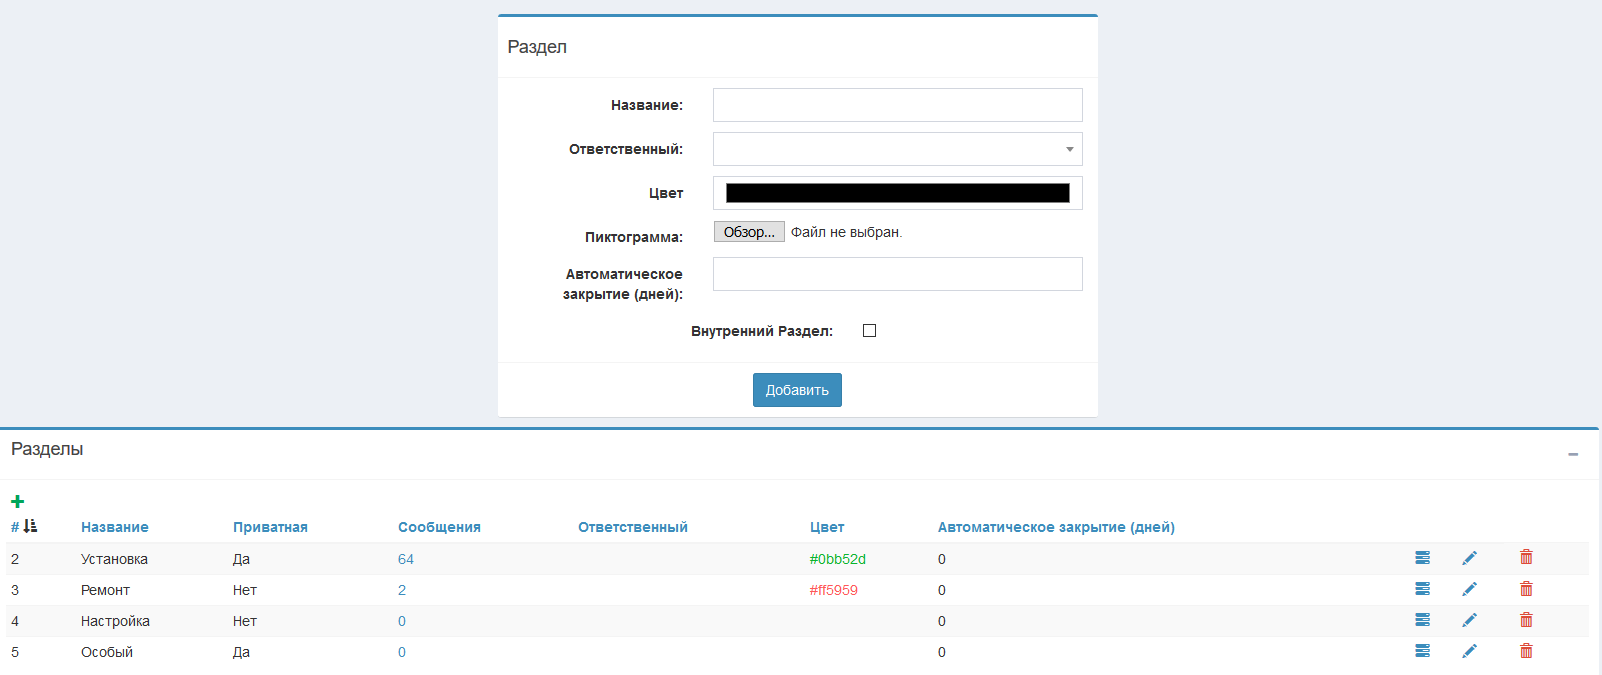Delete the Установка section via trash icon
The width and height of the screenshot is (1602, 675).
[1526, 558]
